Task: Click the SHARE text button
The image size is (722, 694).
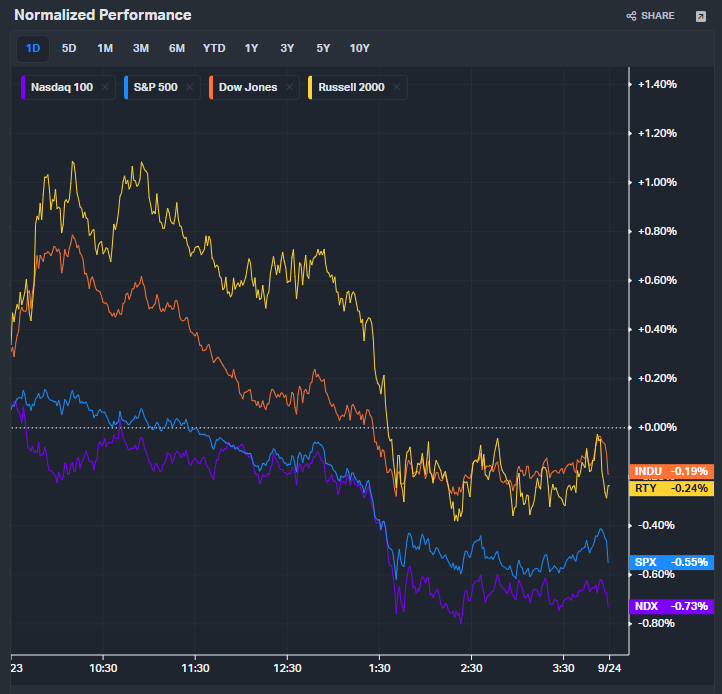Action: click(657, 16)
